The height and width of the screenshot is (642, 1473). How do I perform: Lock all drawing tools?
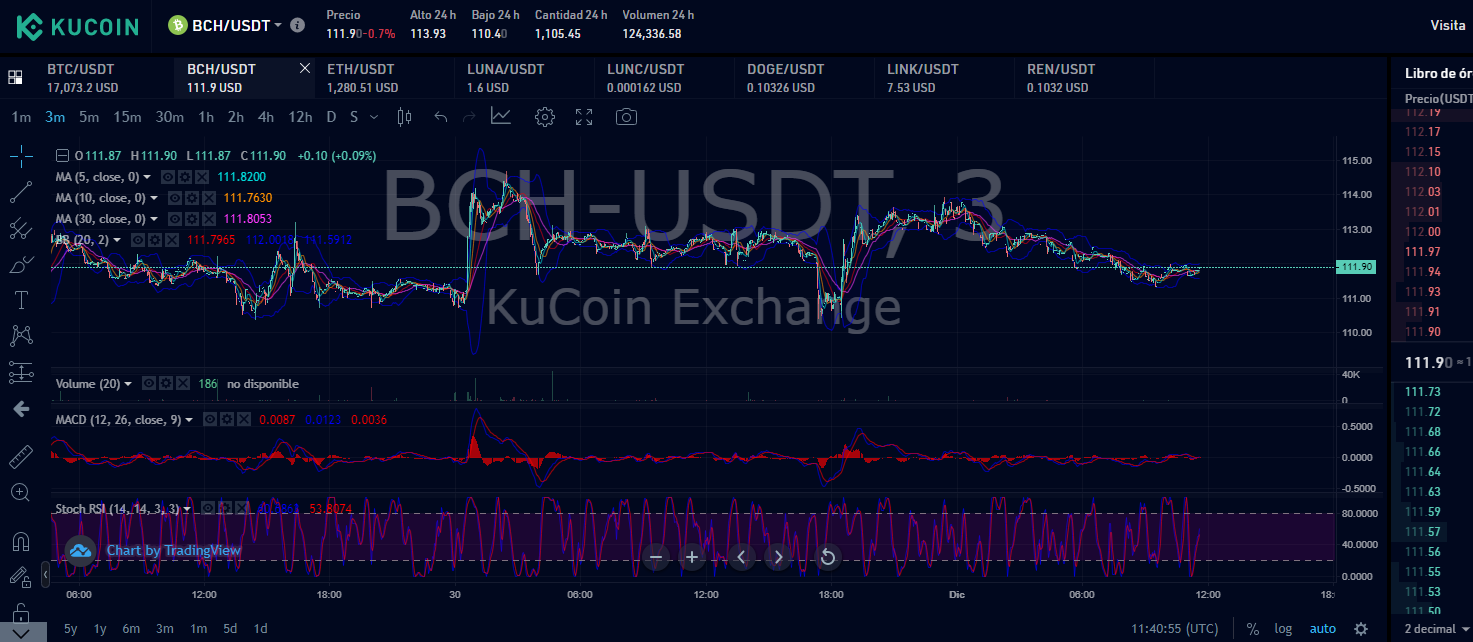pyautogui.click(x=21, y=611)
